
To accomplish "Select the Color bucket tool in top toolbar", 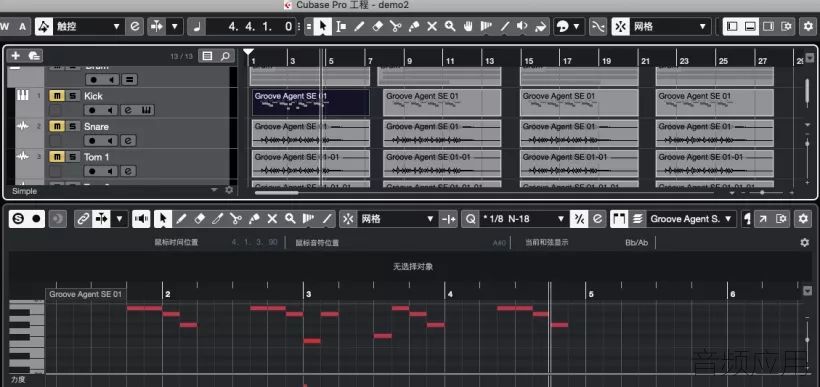I will pos(541,26).
